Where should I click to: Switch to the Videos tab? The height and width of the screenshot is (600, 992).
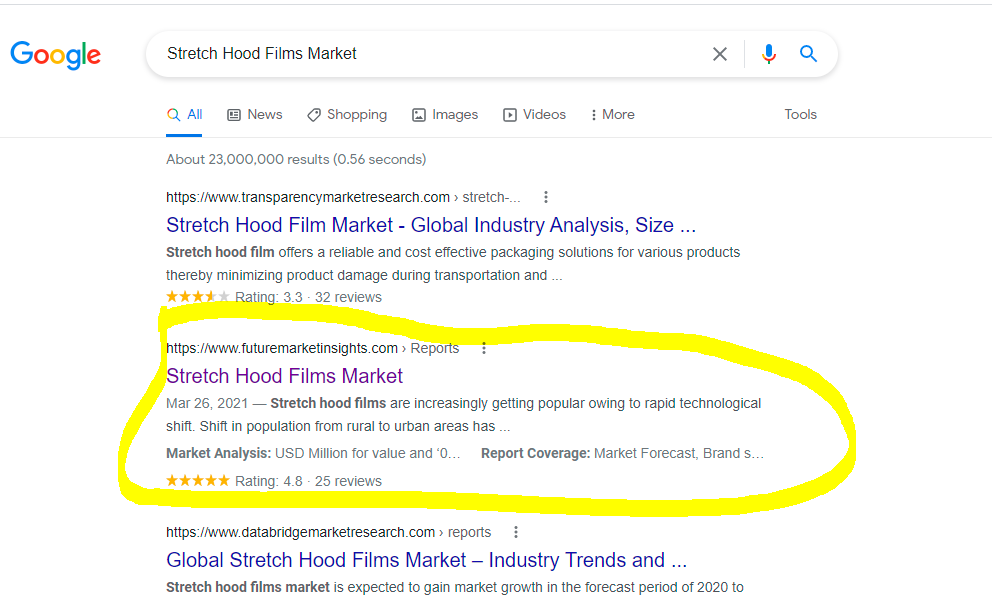click(535, 115)
